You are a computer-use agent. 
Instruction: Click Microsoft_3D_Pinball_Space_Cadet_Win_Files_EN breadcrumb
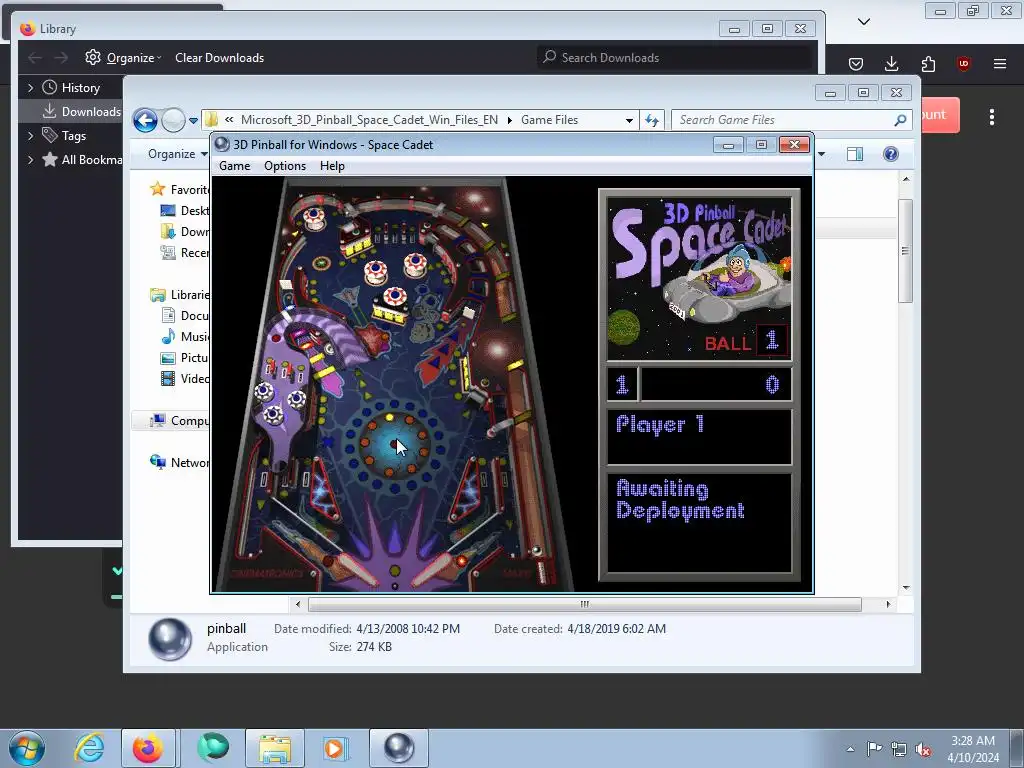point(369,120)
